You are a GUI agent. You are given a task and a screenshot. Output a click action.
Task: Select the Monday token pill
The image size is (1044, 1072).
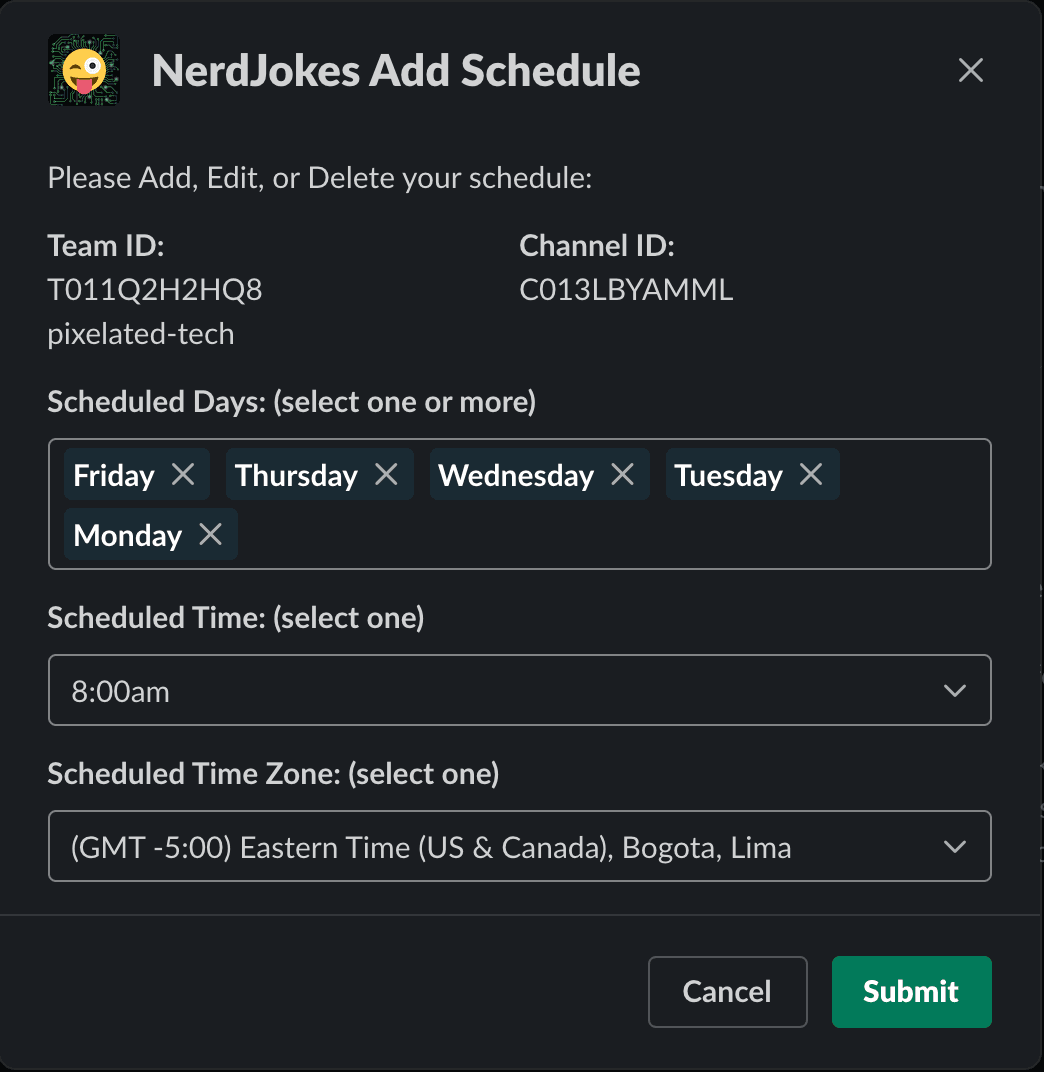[128, 535]
